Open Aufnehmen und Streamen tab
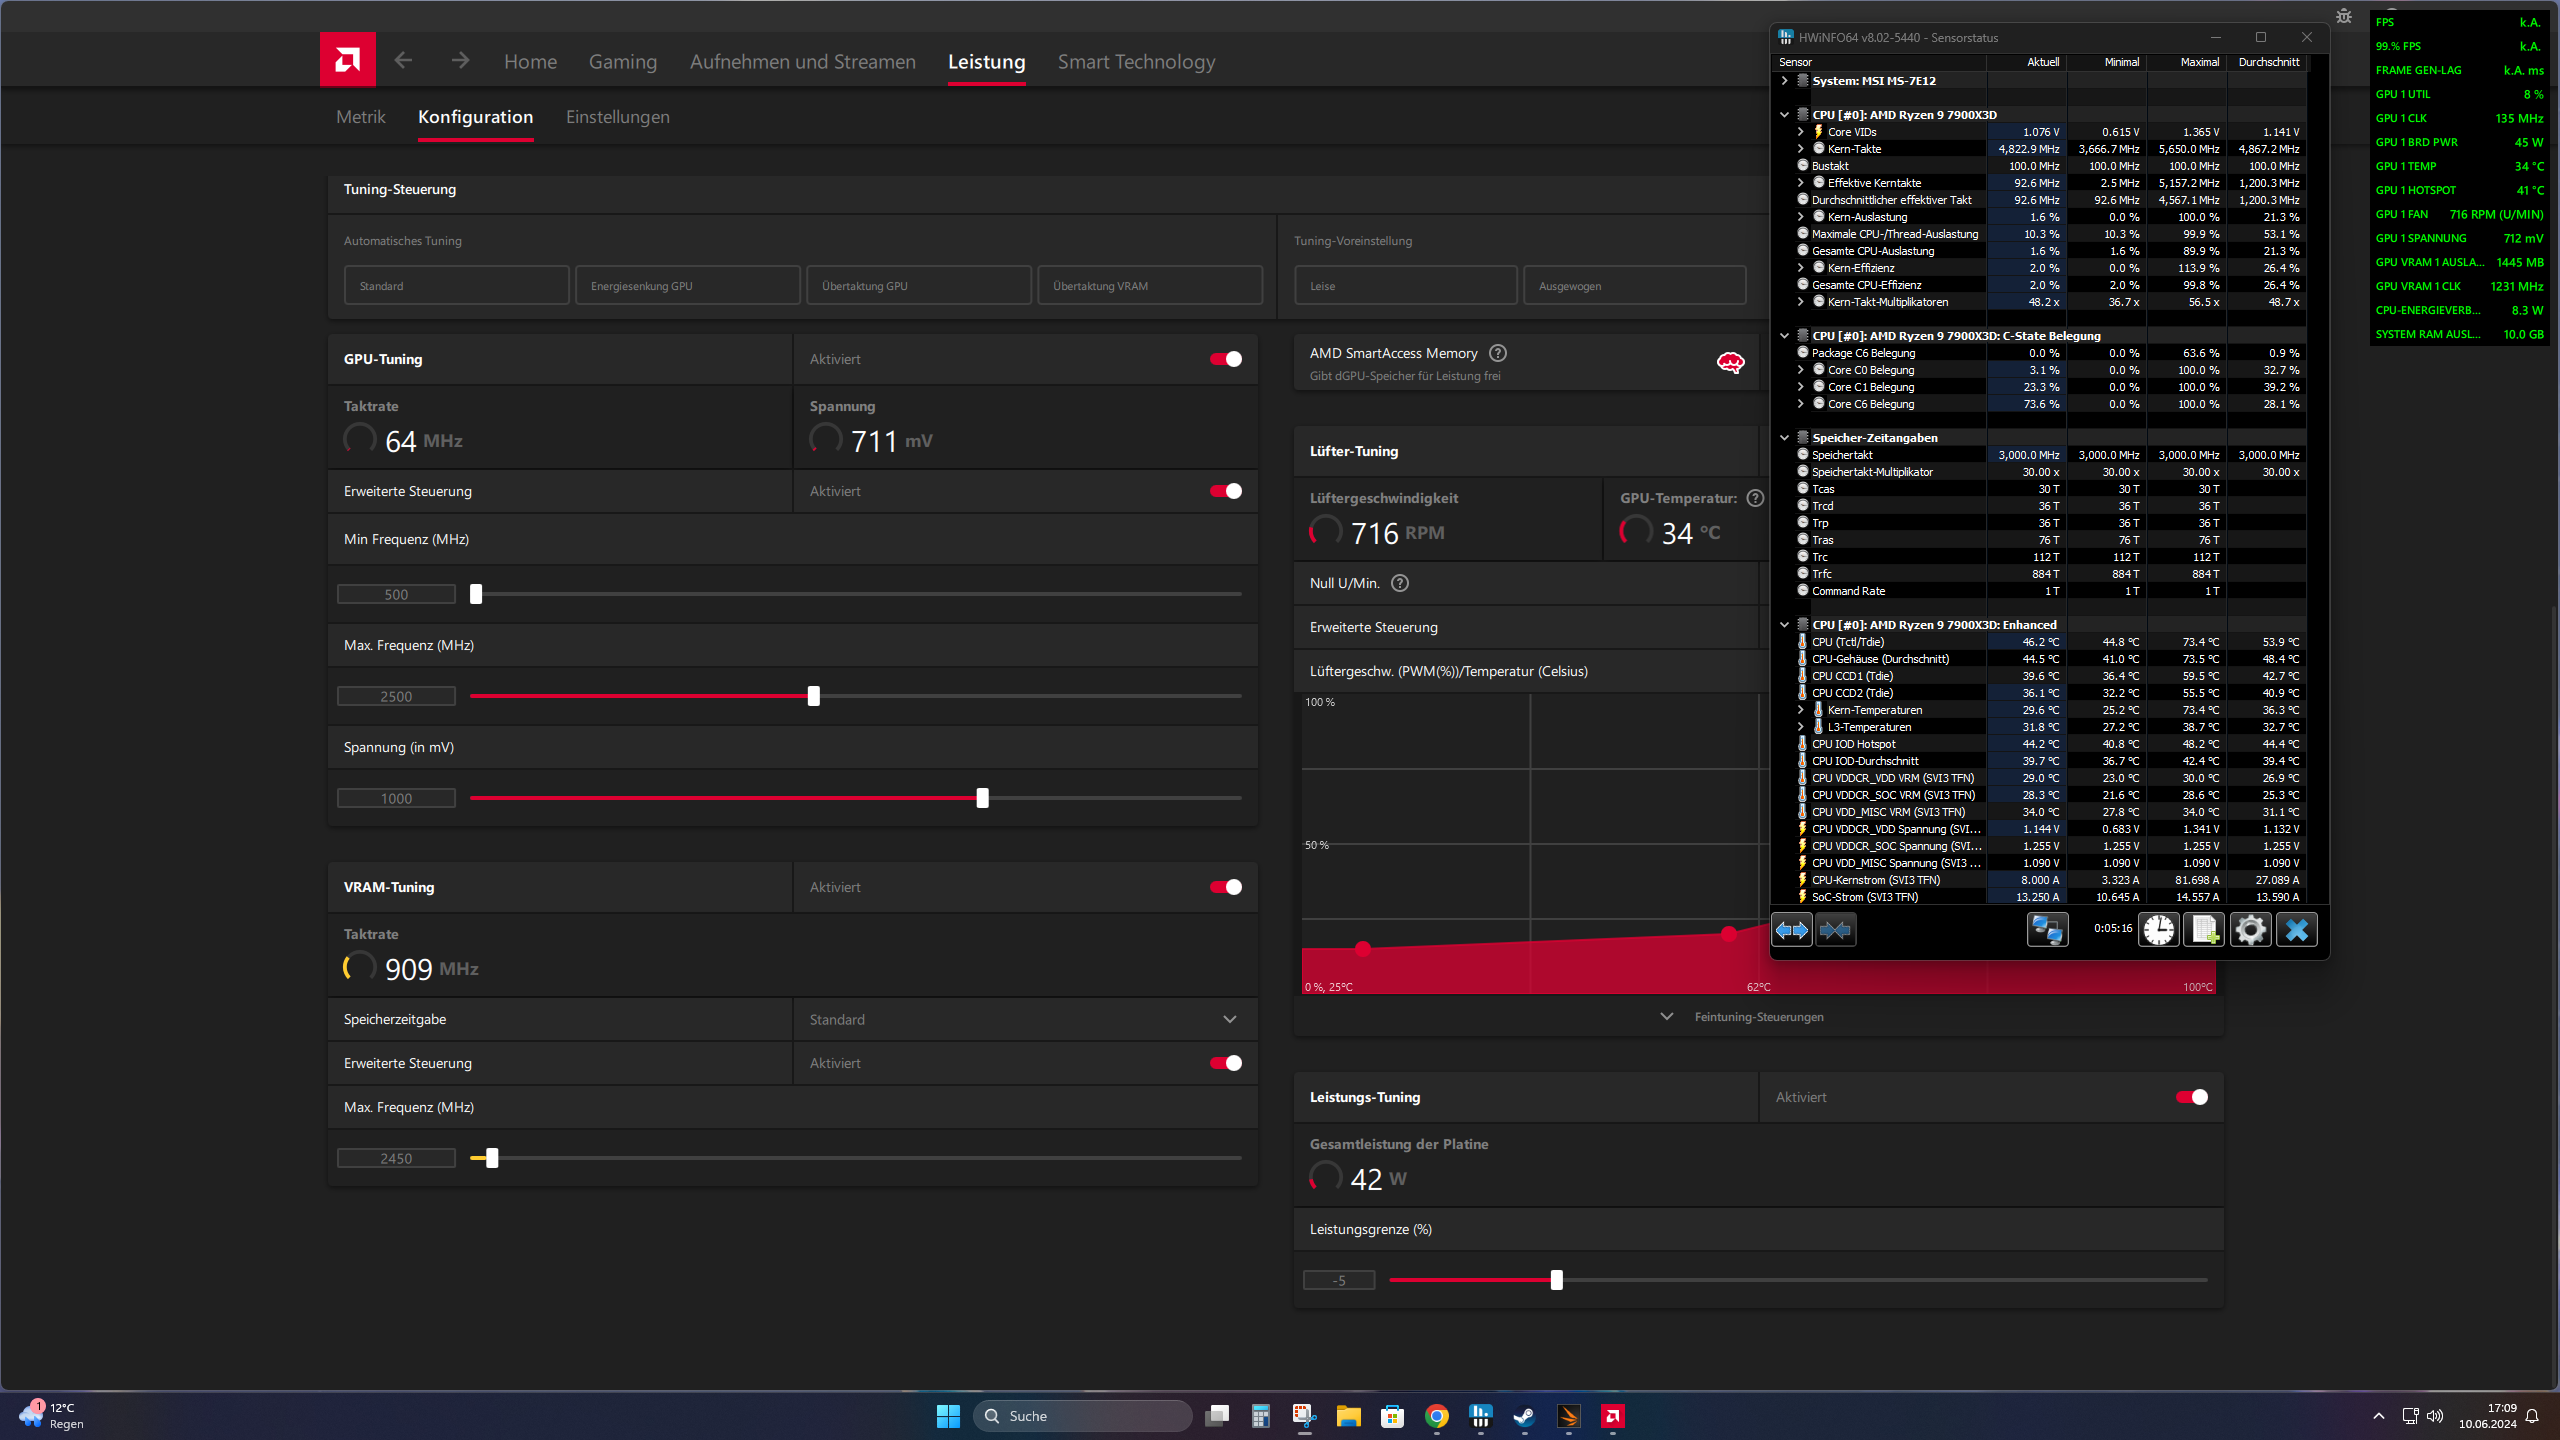 pyautogui.click(x=803, y=61)
